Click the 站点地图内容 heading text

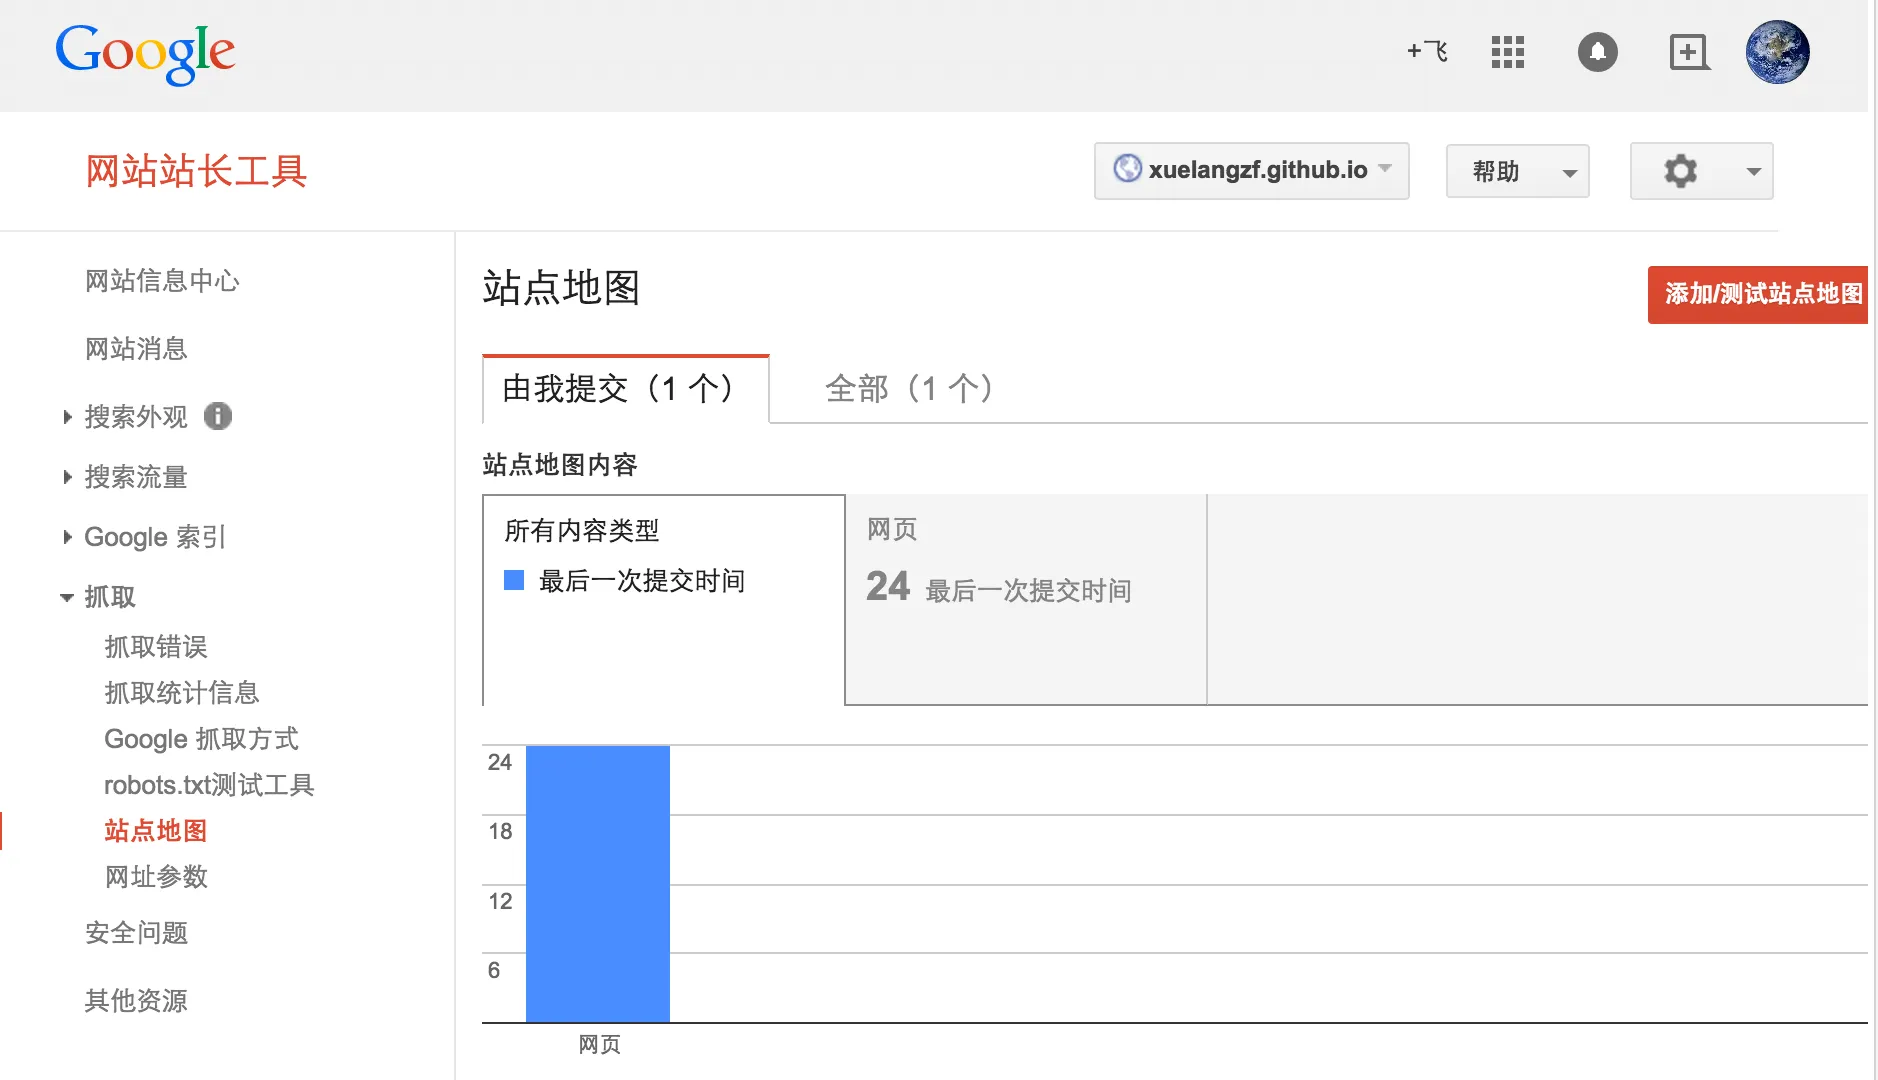click(560, 465)
